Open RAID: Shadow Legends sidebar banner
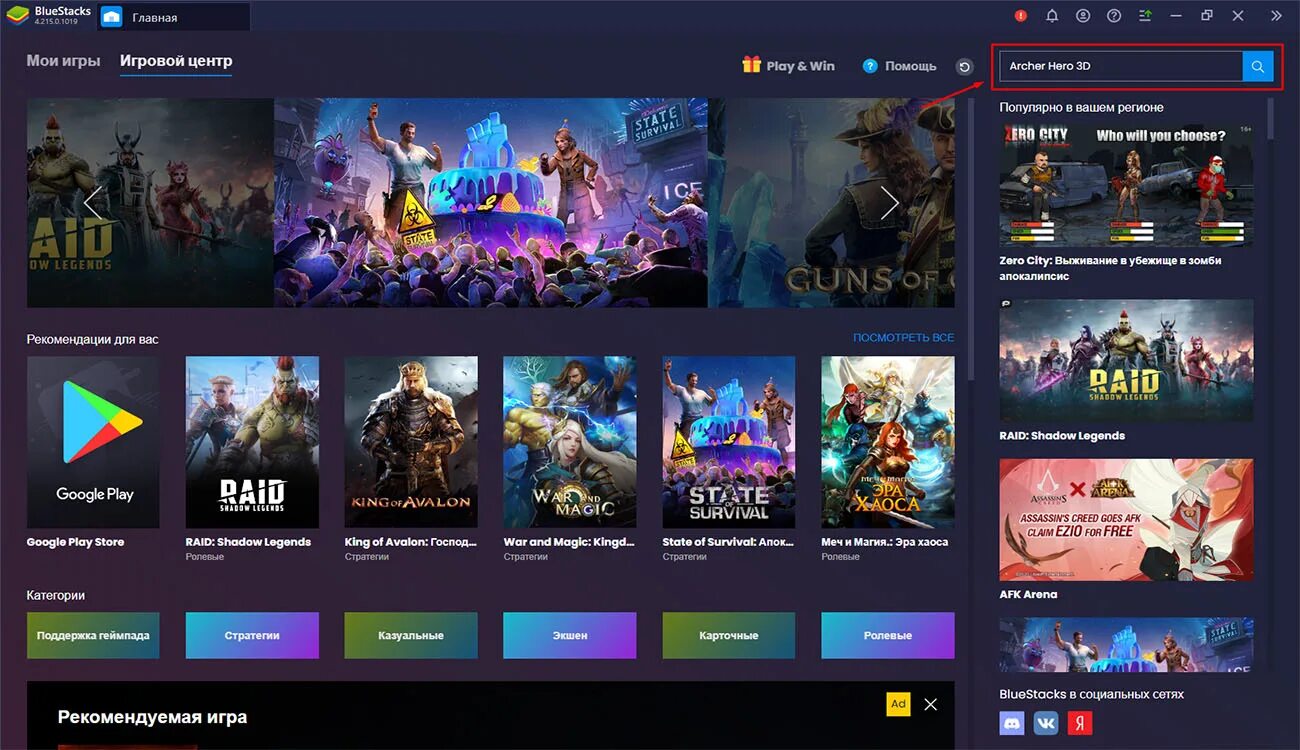This screenshot has width=1300, height=750. [1126, 360]
